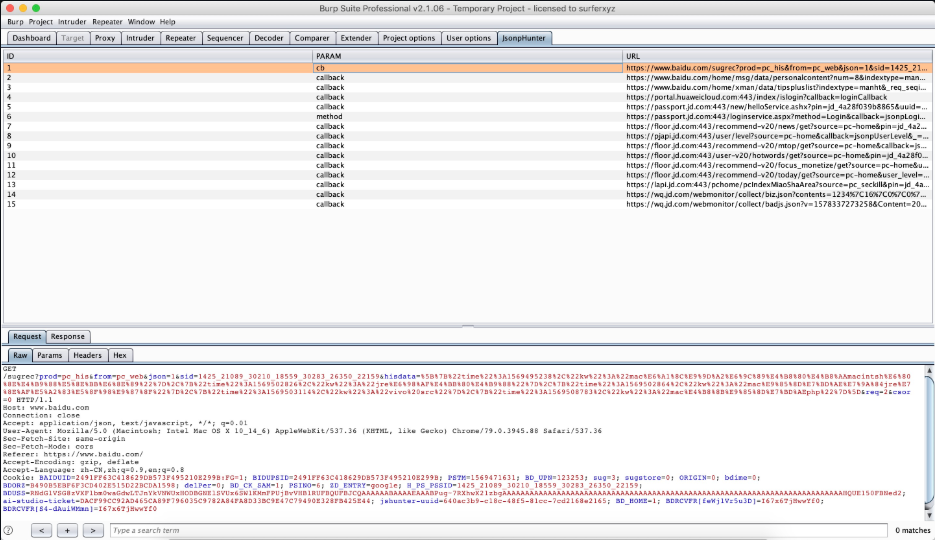The width and height of the screenshot is (935, 540).
Task: Switch to the Sequencer tab
Action: [x=225, y=38]
